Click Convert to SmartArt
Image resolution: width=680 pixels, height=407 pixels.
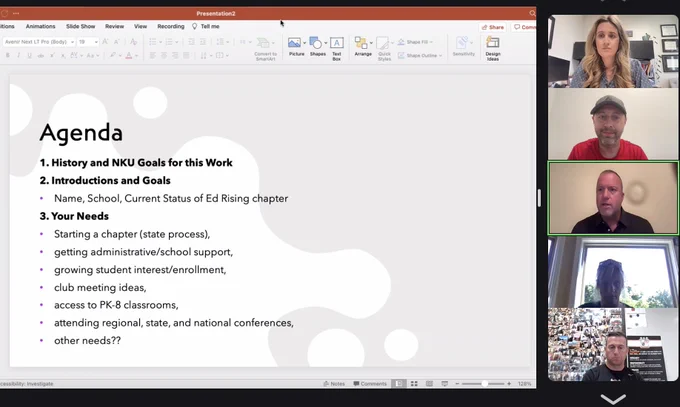[265, 49]
